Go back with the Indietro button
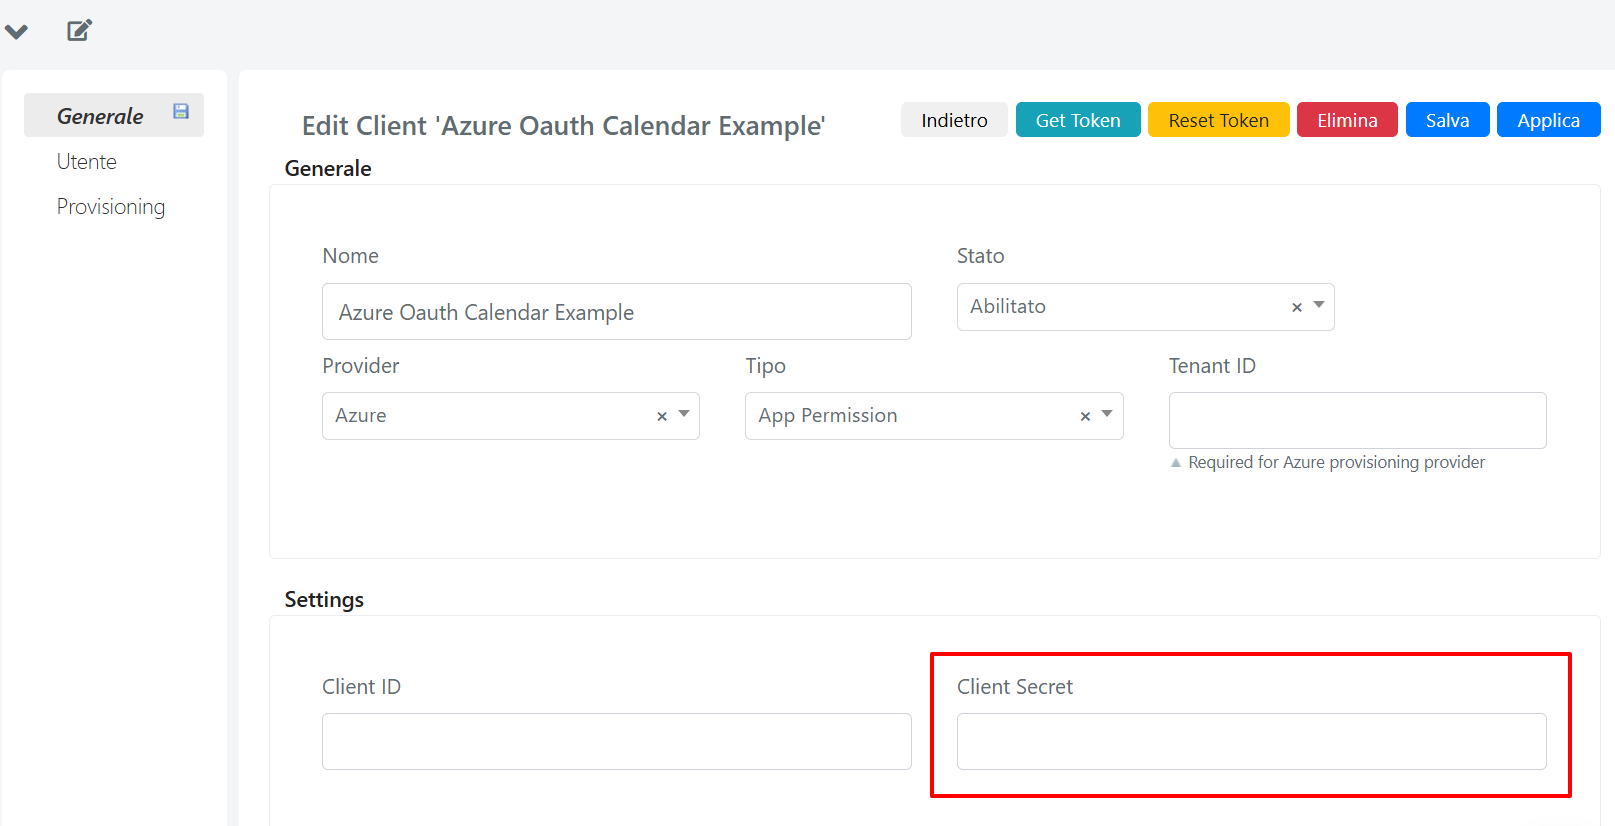 [x=954, y=120]
